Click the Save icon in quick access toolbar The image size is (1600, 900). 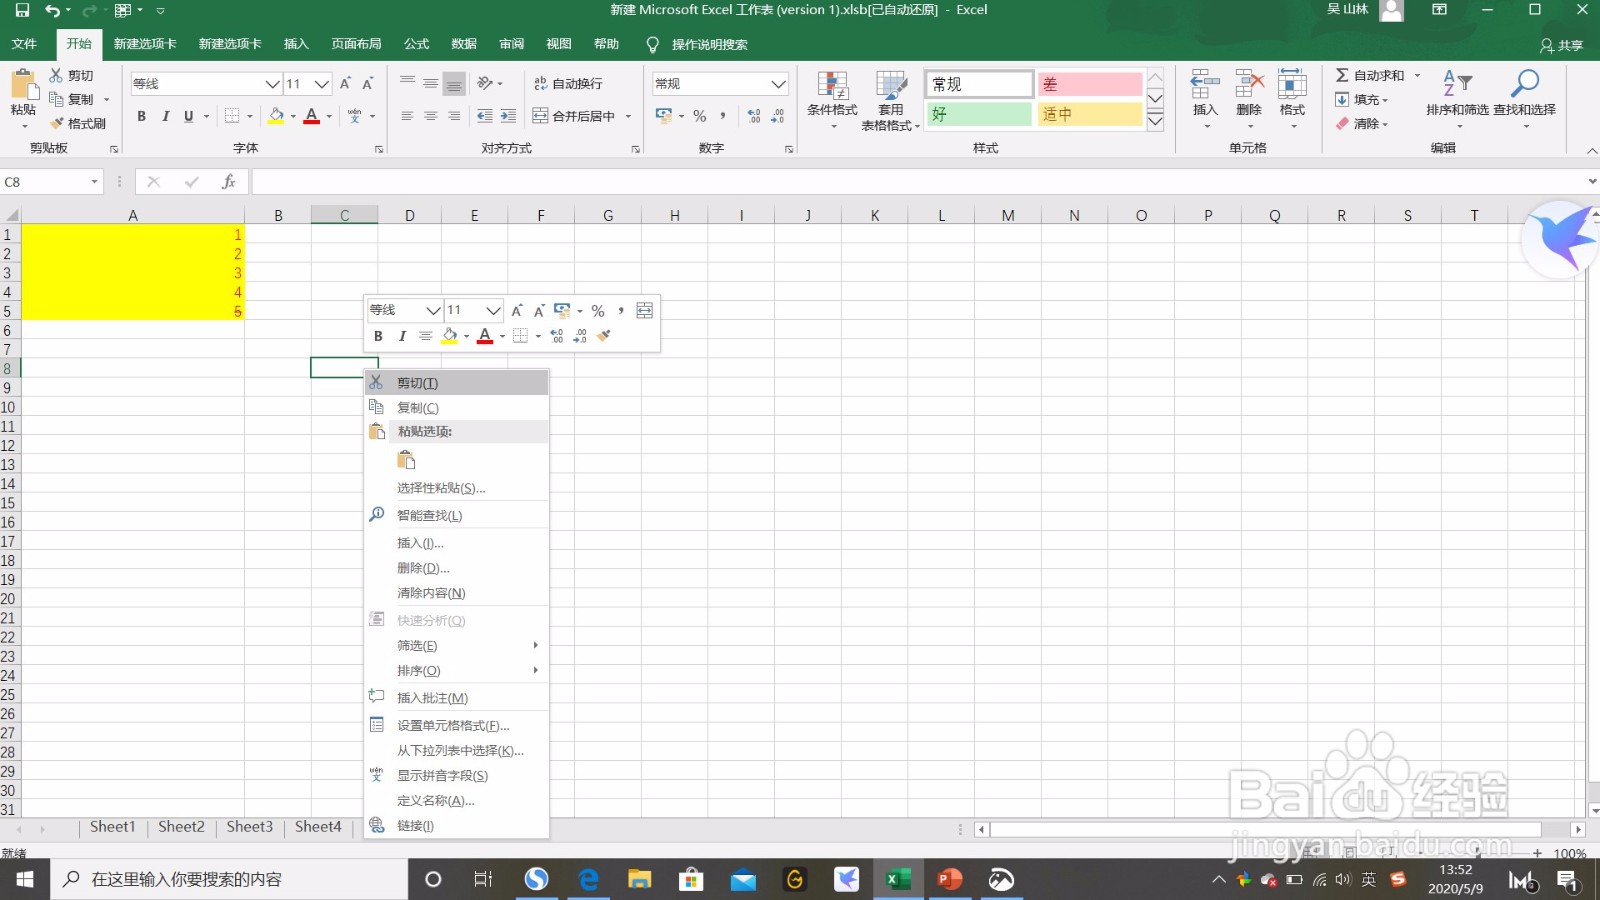[x=22, y=10]
